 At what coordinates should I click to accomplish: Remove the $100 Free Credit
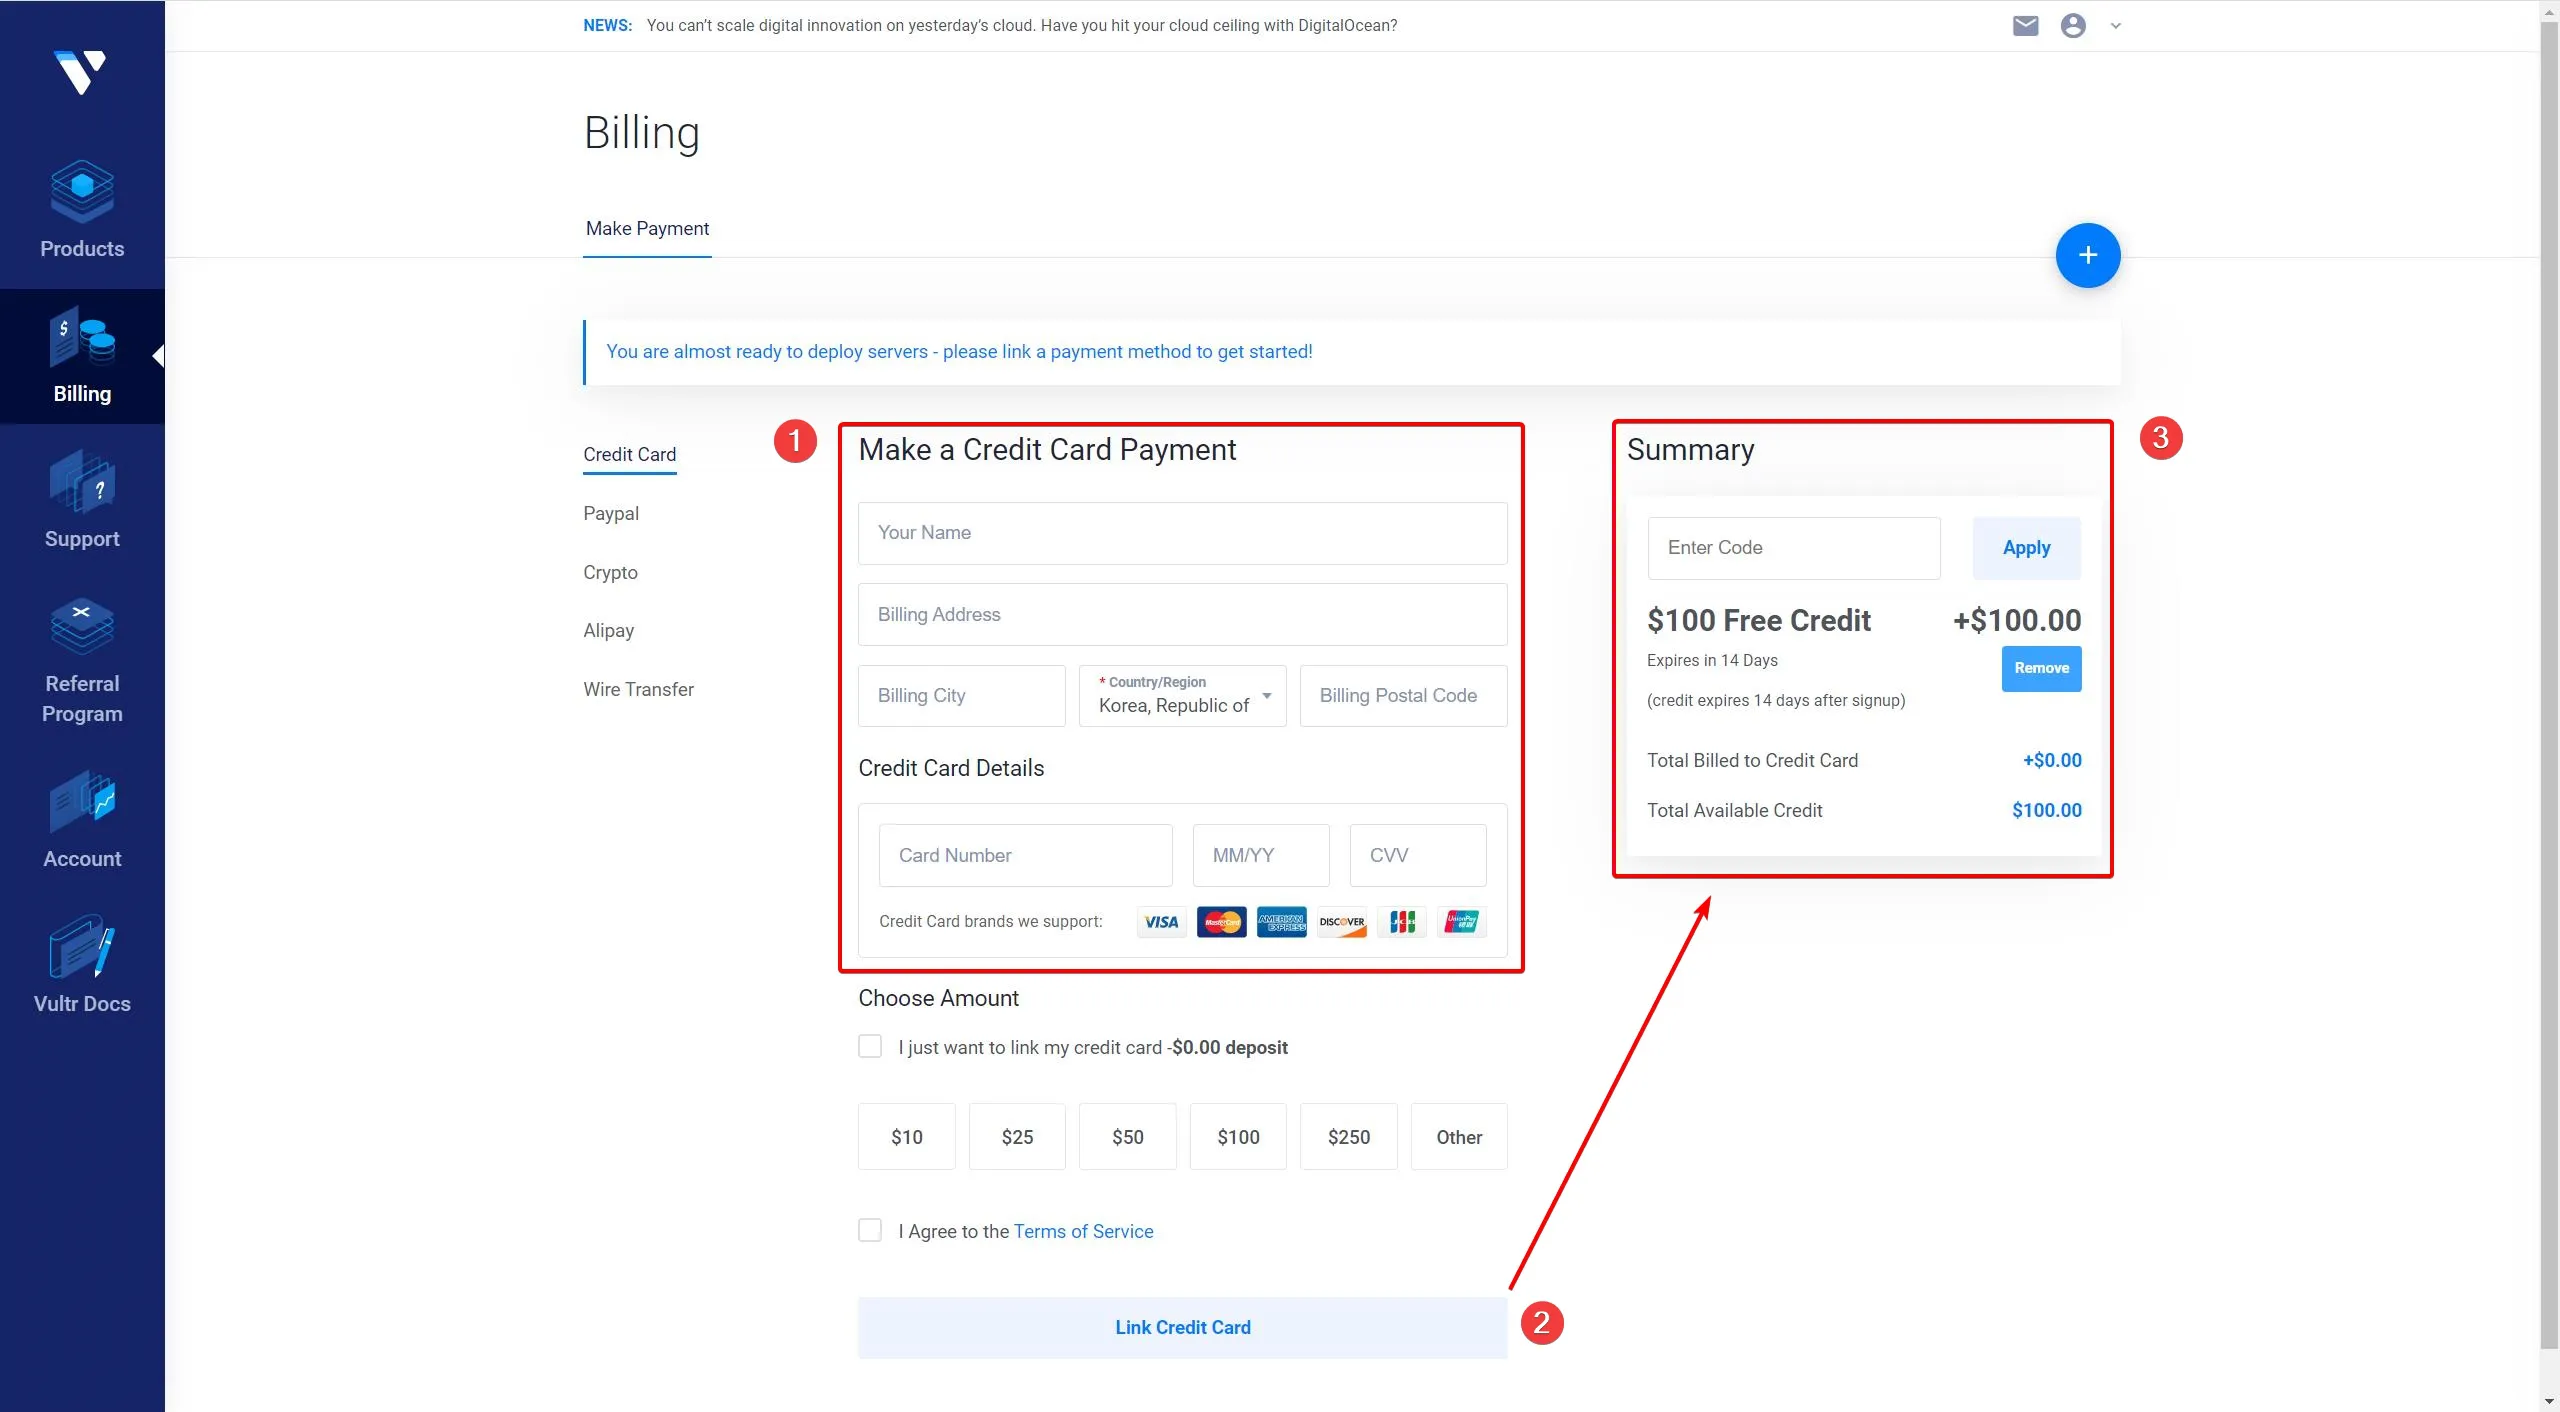(2041, 668)
